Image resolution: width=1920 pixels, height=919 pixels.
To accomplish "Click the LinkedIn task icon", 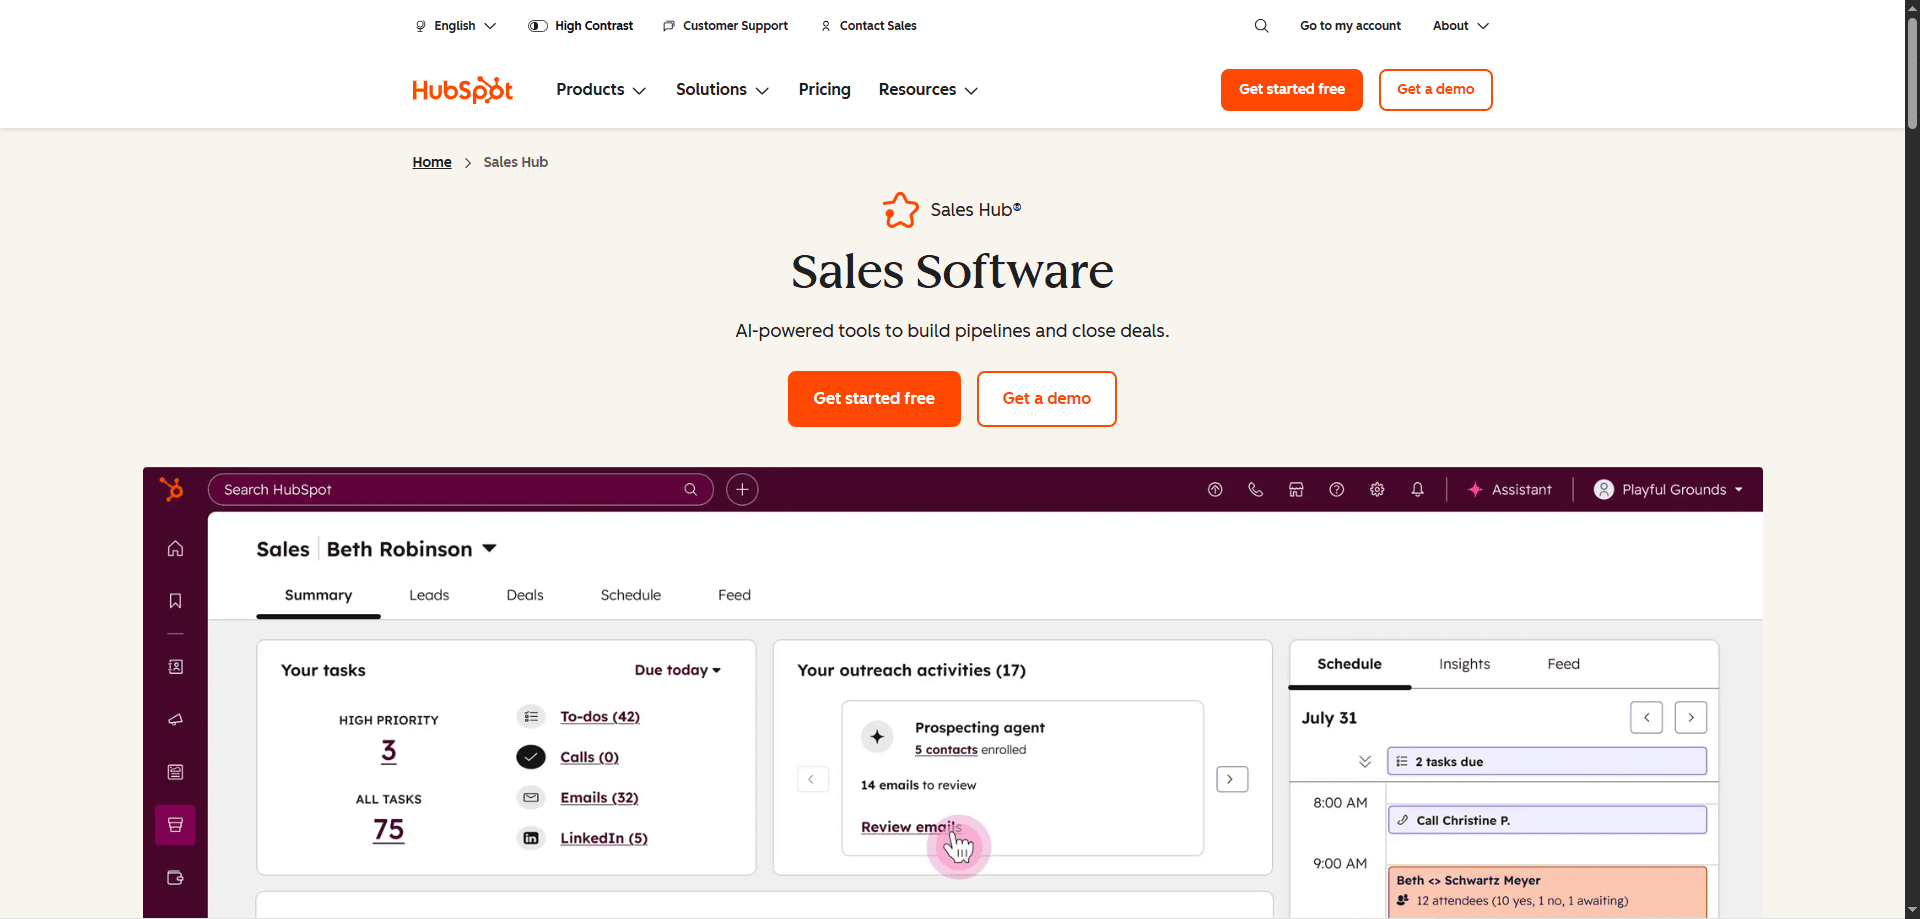I will [x=531, y=838].
